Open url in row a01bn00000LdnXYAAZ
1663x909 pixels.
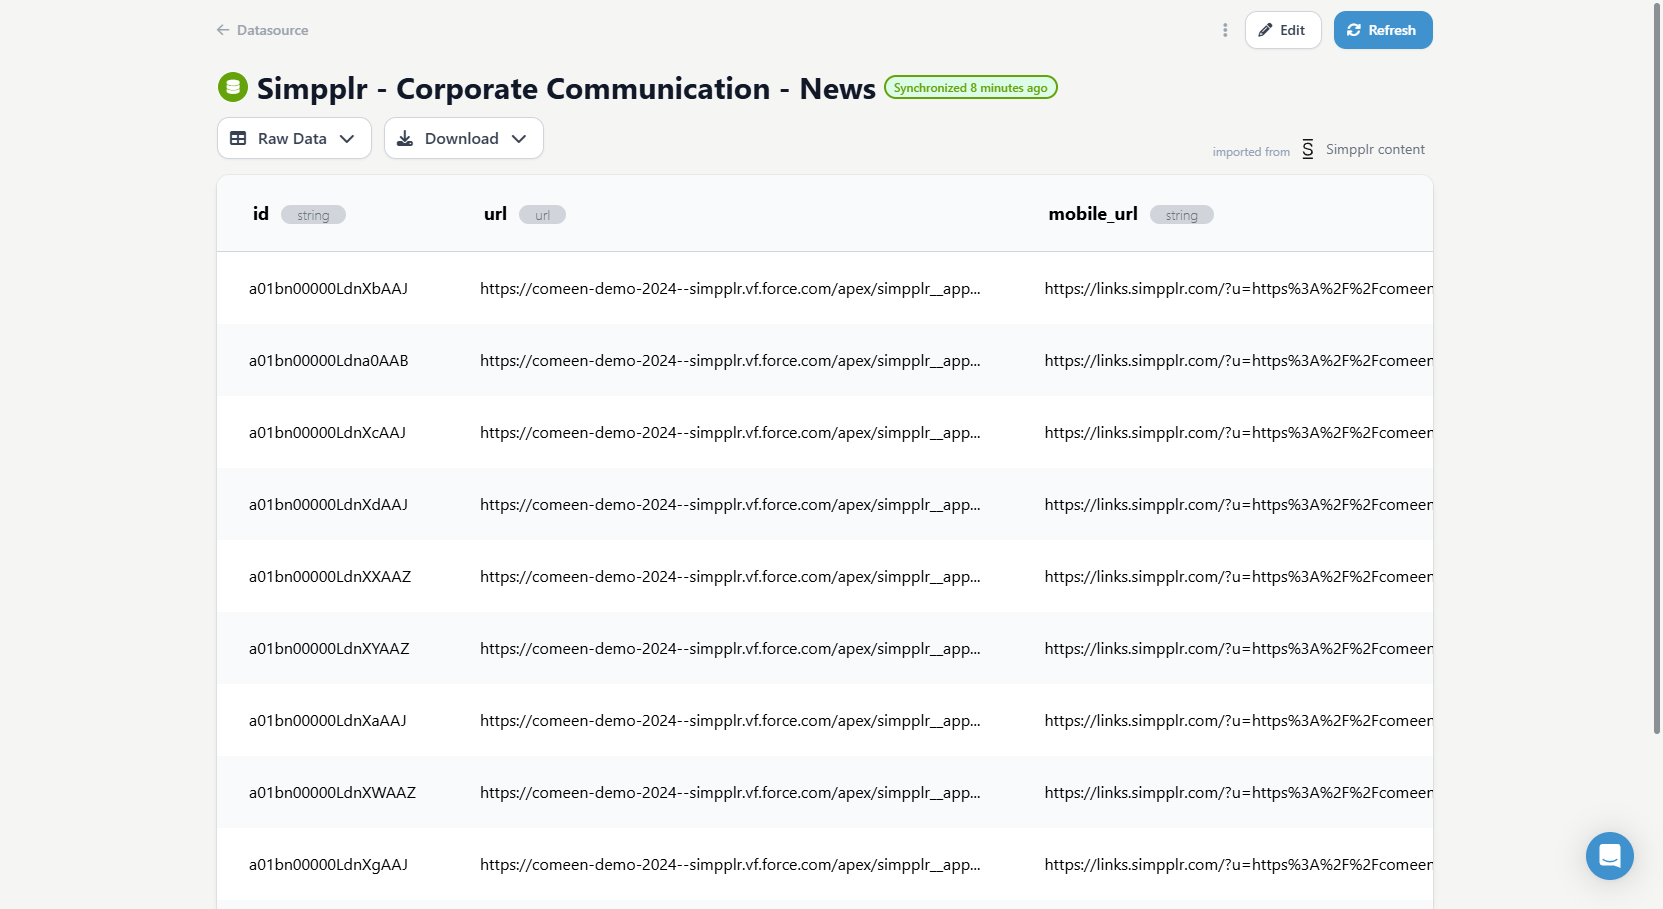730,648
